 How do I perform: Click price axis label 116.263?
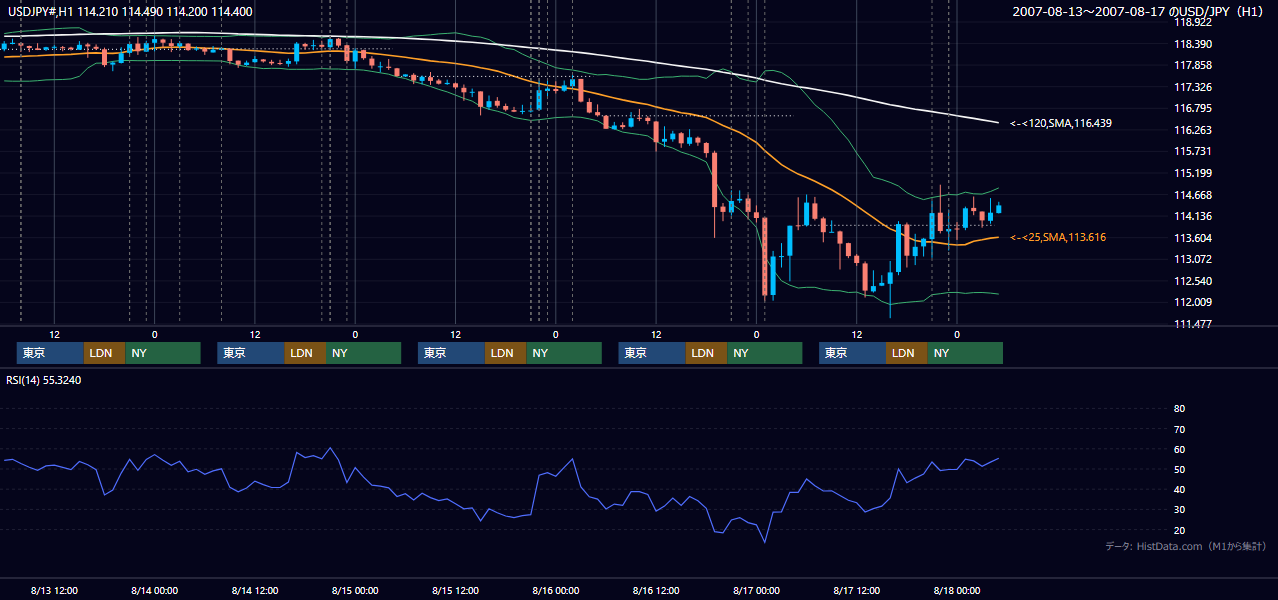(x=1193, y=130)
